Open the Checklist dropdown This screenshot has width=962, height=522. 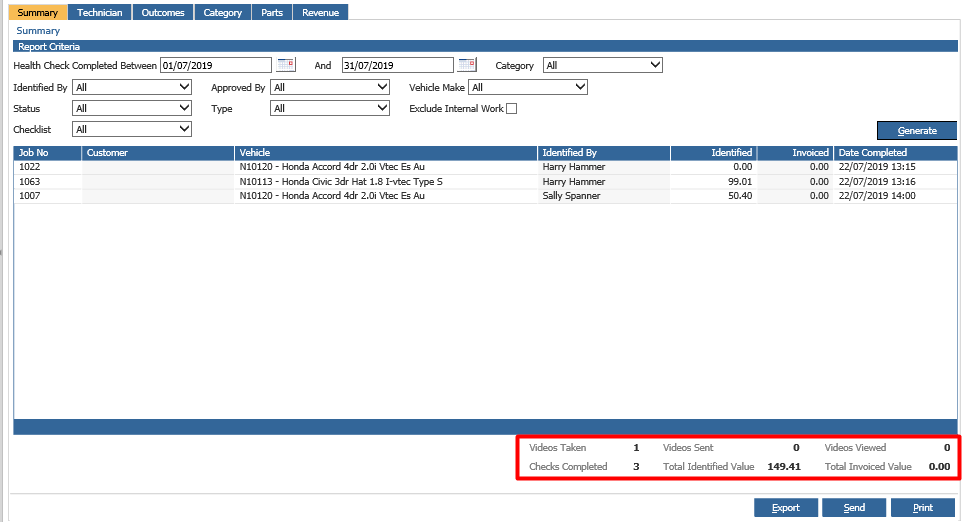pyautogui.click(x=132, y=129)
